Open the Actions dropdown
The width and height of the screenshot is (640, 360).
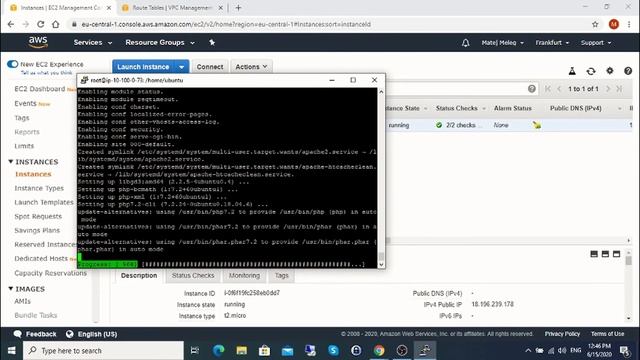click(x=251, y=67)
